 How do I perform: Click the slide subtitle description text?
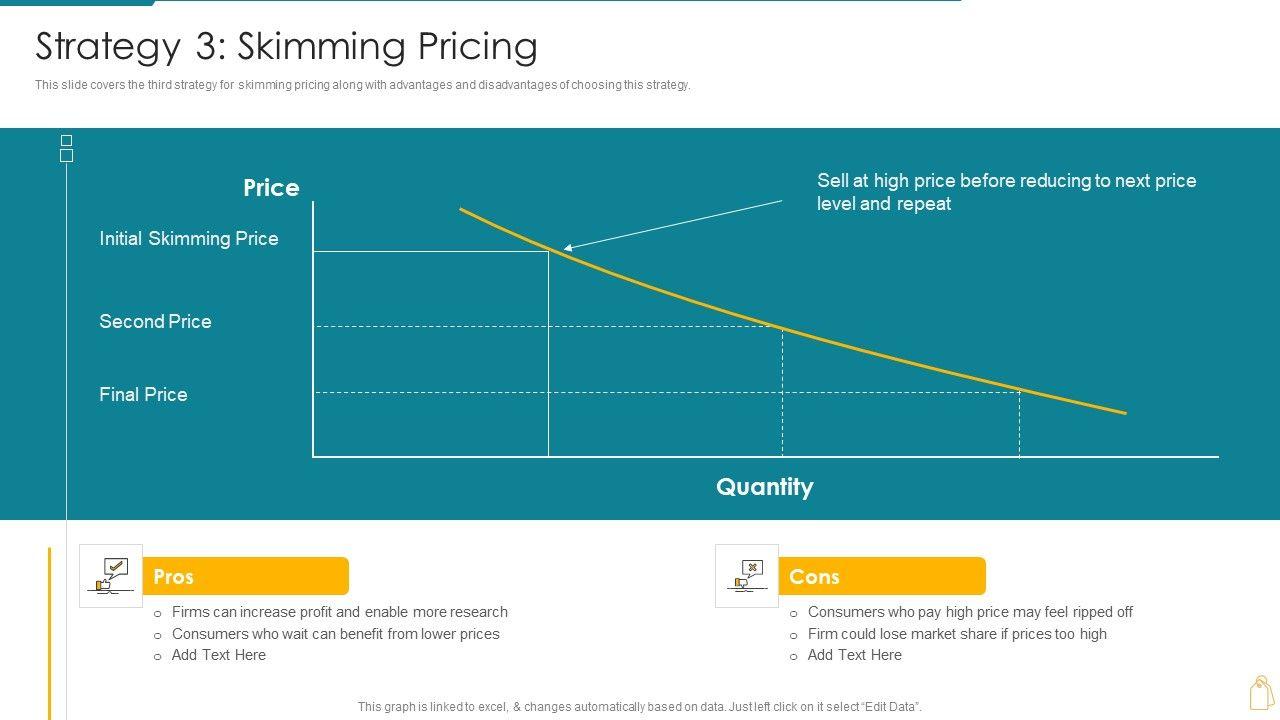pyautogui.click(x=362, y=85)
